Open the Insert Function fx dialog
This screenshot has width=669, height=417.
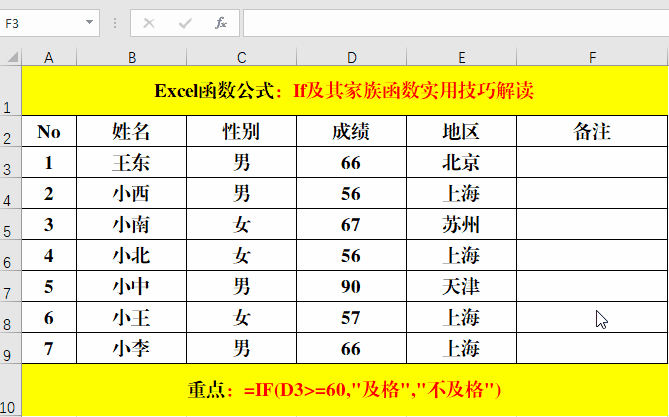pos(221,23)
